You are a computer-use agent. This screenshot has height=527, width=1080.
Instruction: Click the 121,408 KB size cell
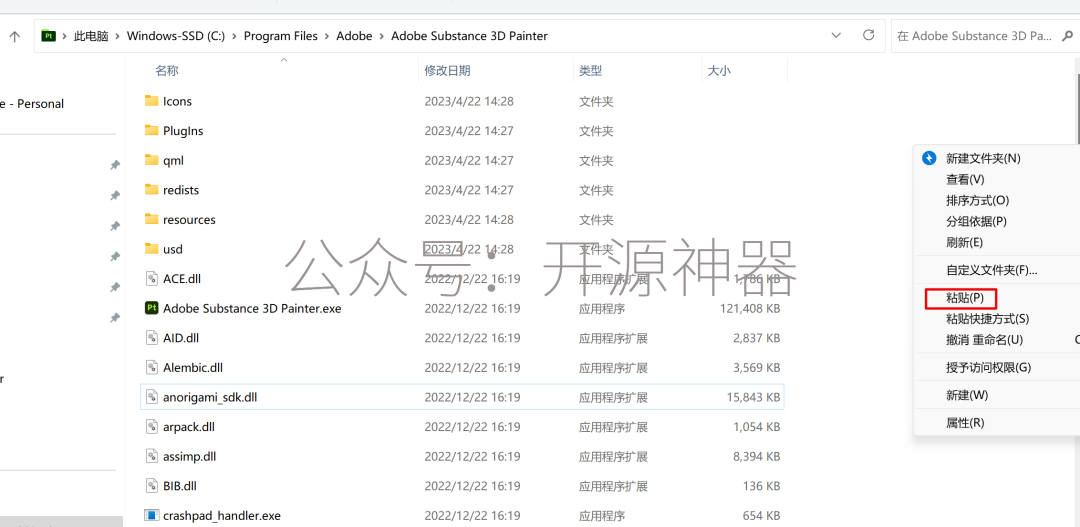pos(750,309)
